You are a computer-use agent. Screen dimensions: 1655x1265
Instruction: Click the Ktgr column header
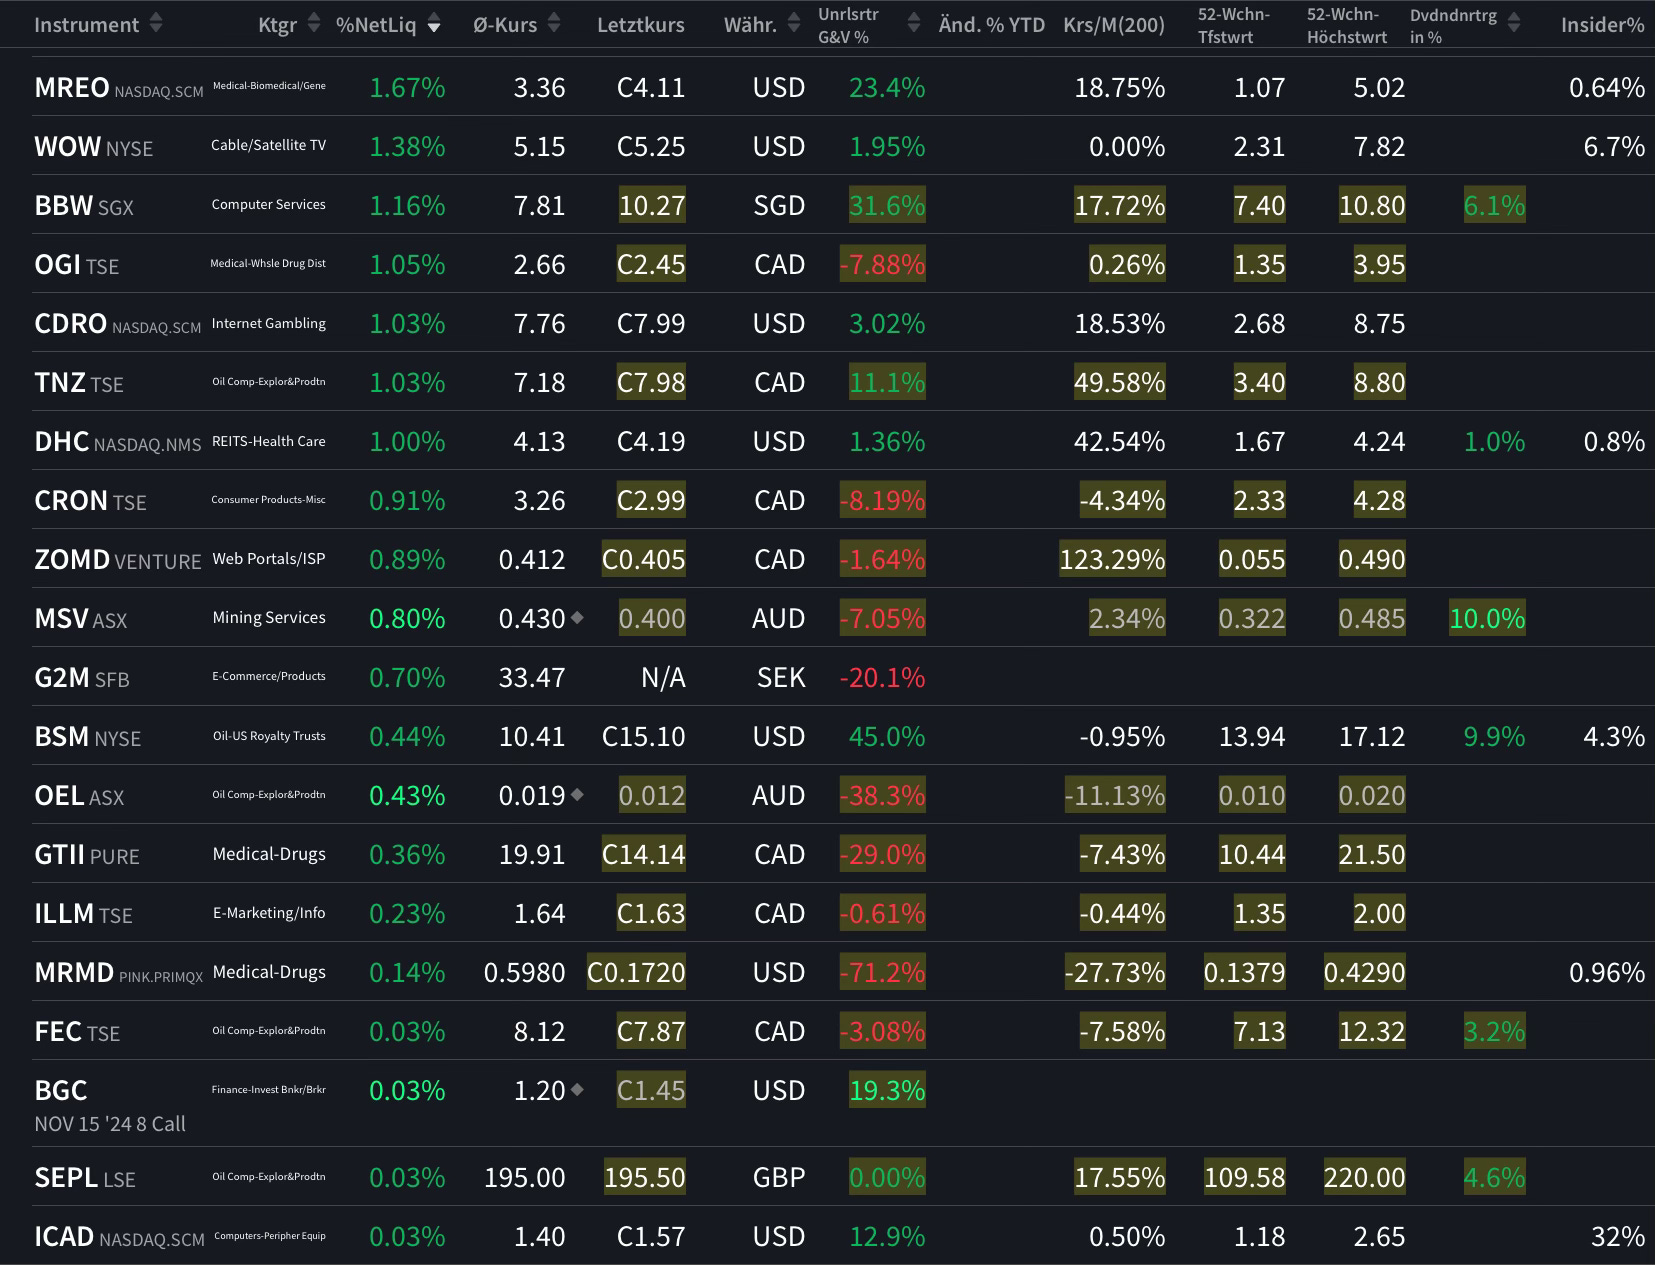tap(277, 24)
